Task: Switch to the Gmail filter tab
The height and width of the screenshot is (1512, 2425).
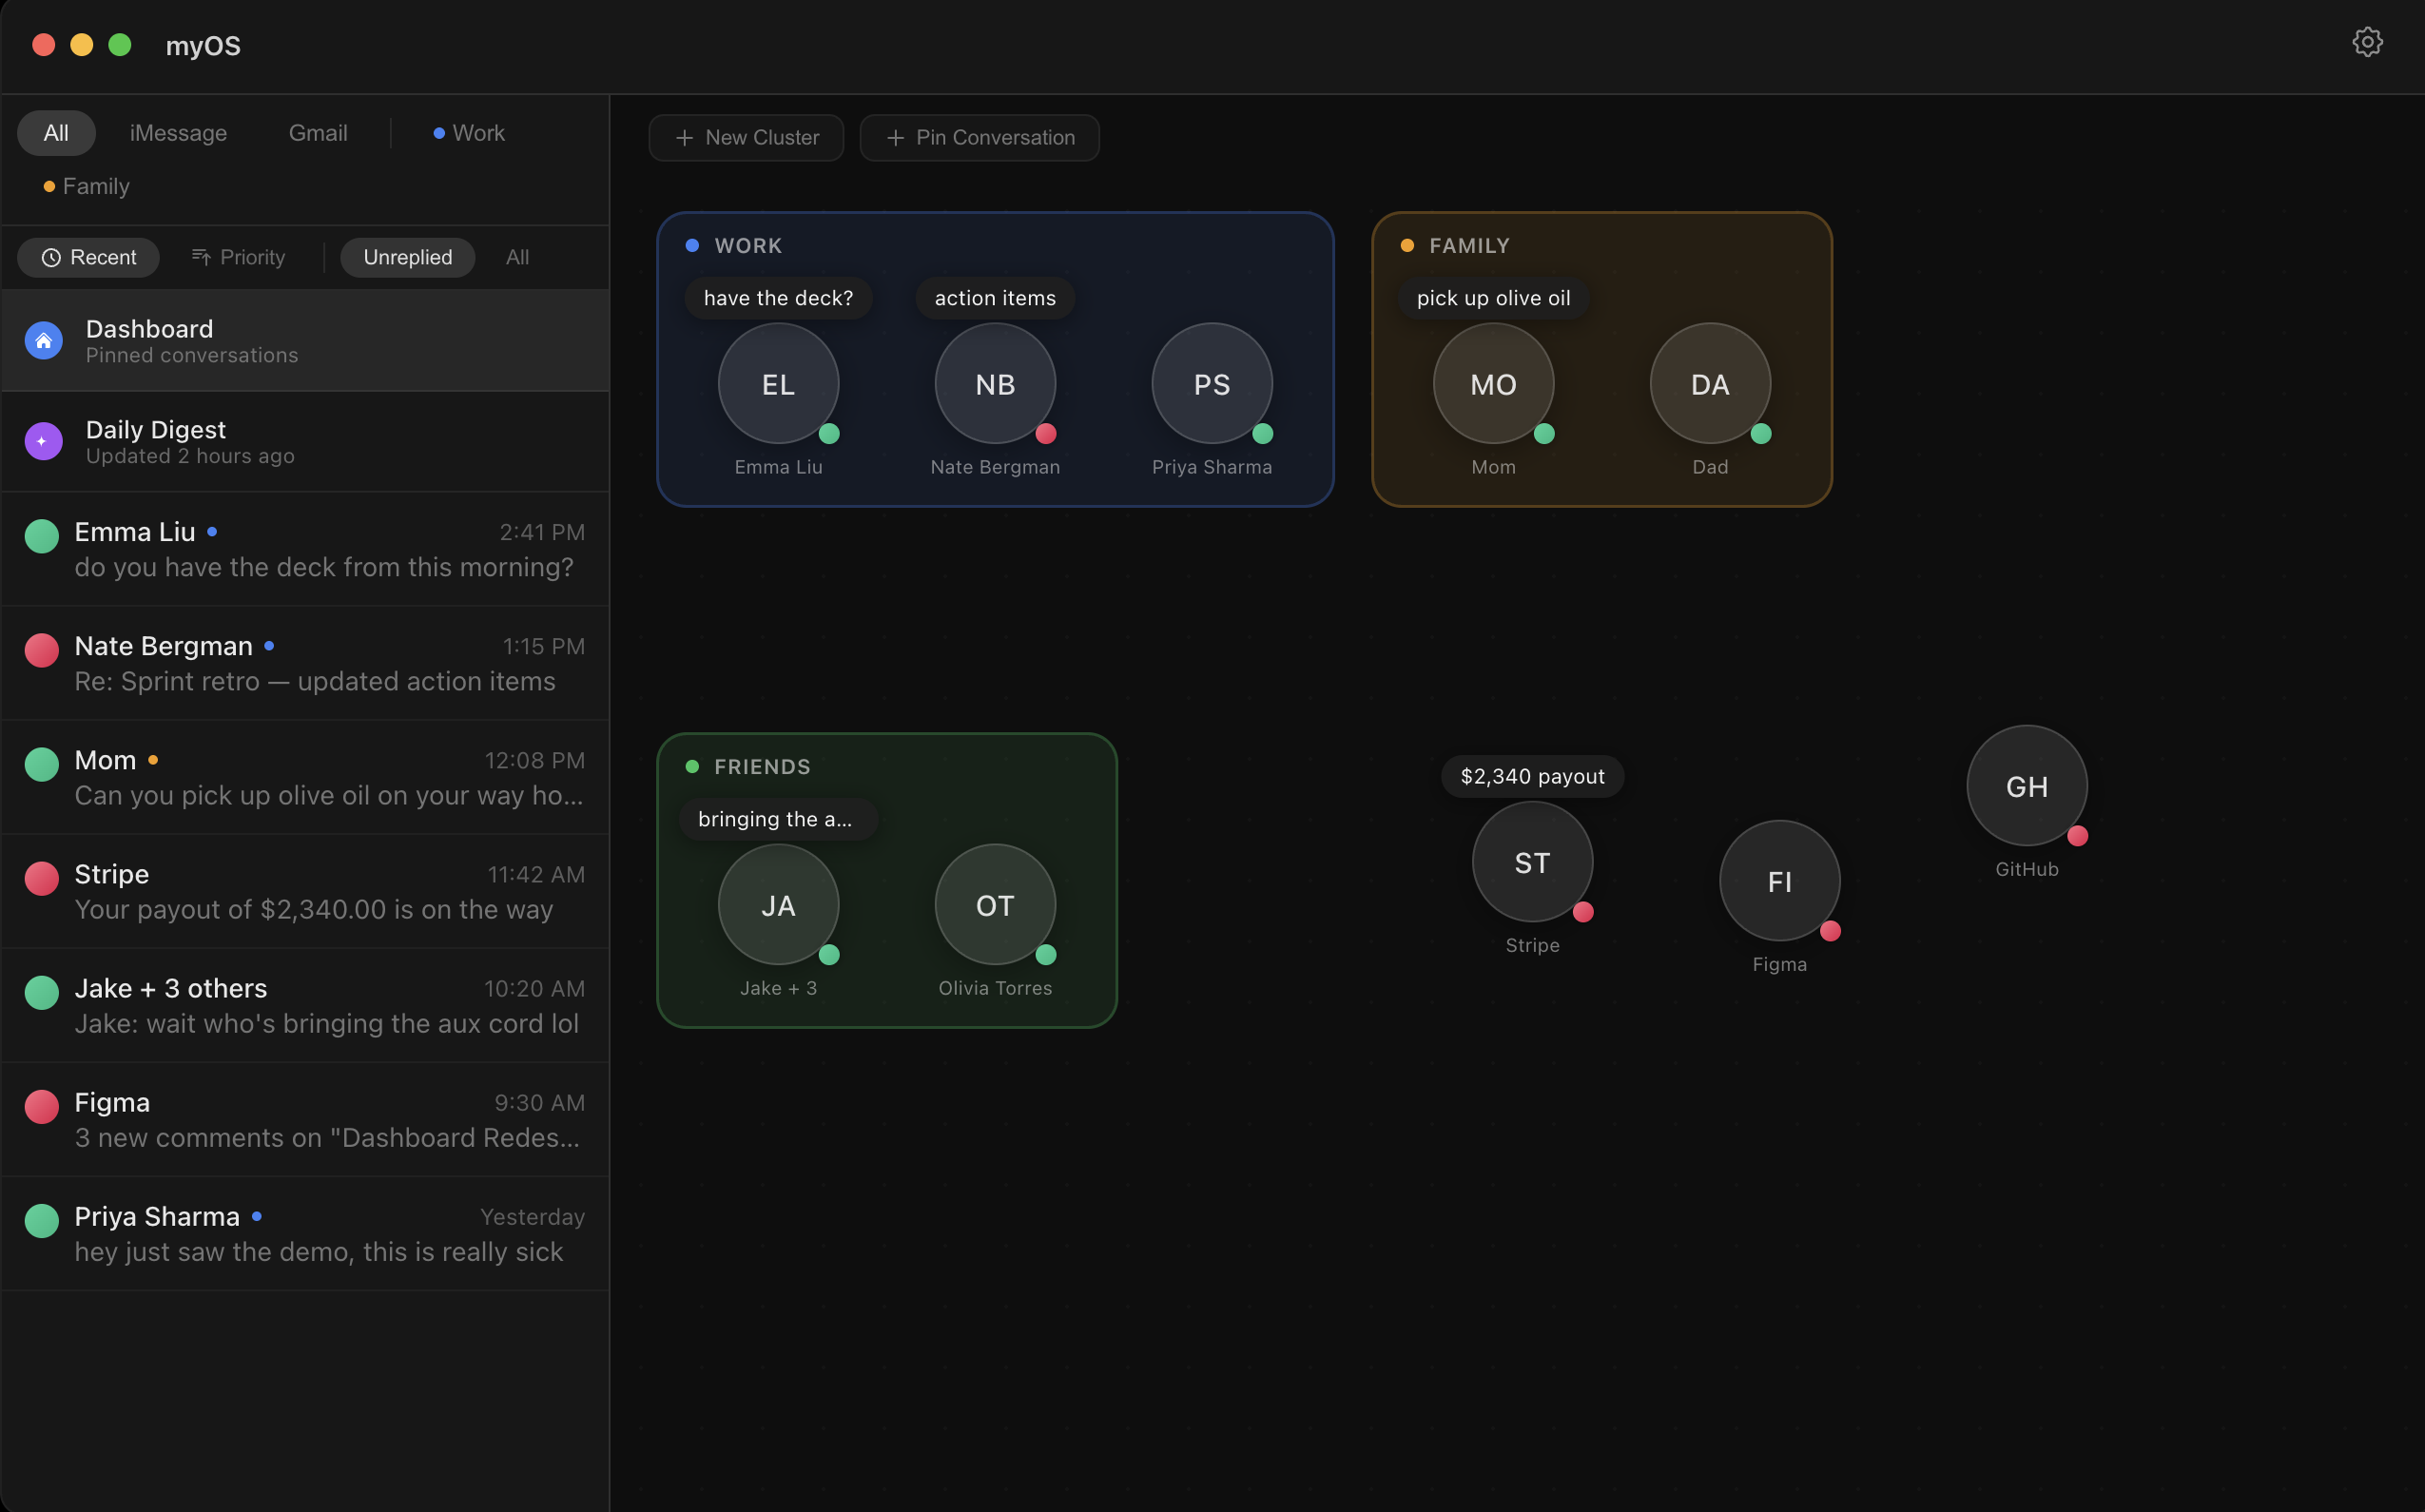Action: [318, 132]
